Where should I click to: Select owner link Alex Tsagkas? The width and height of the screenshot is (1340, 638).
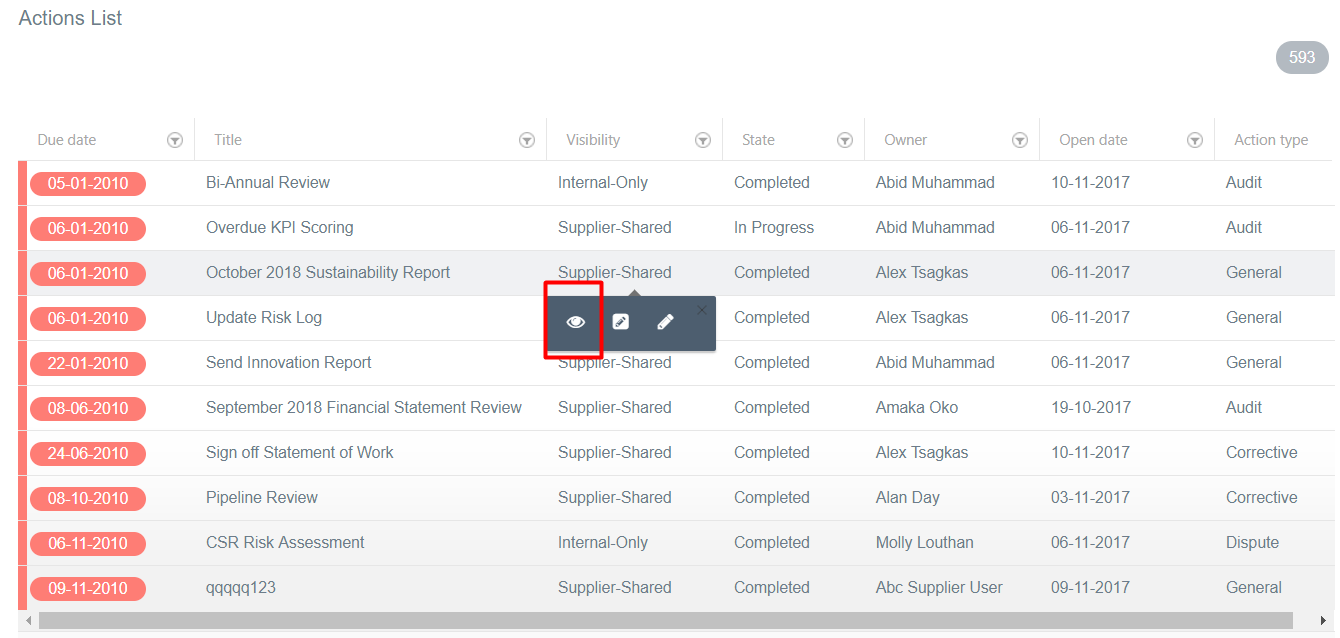tap(921, 272)
